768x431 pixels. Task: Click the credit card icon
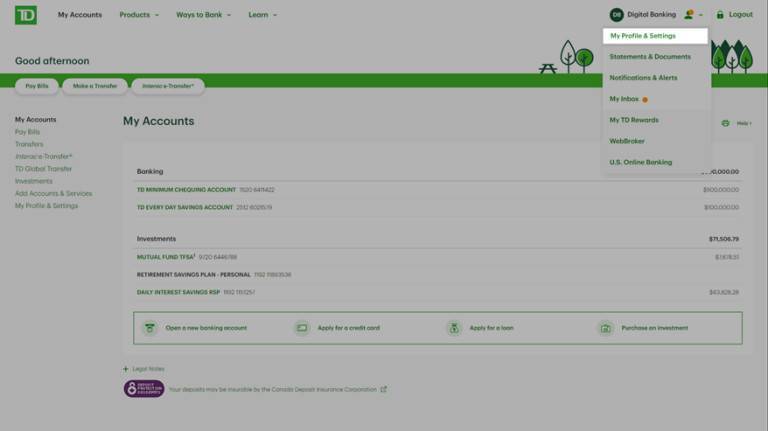coord(302,328)
